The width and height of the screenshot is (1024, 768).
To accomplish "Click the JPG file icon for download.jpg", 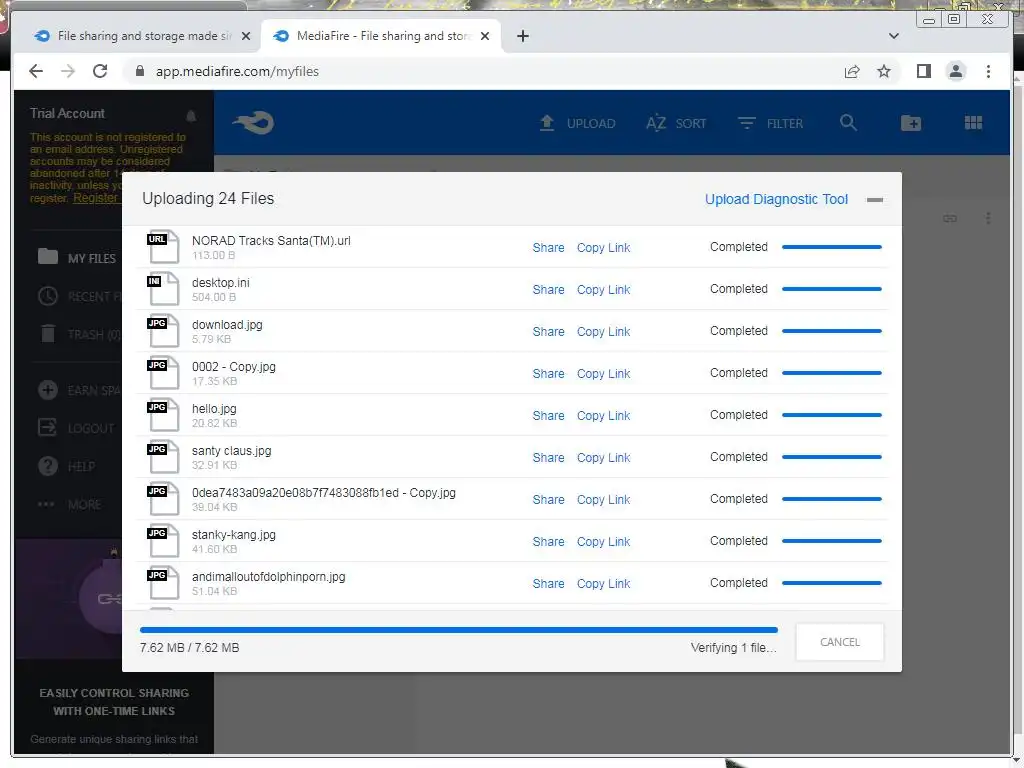I will click(x=163, y=330).
